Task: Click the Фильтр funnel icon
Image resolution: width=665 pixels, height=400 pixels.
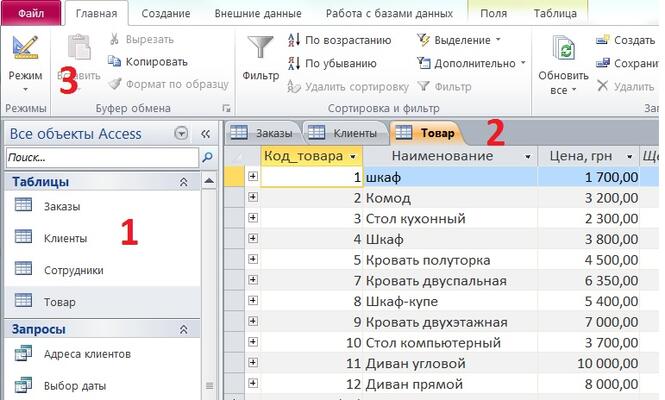Action: 260,50
